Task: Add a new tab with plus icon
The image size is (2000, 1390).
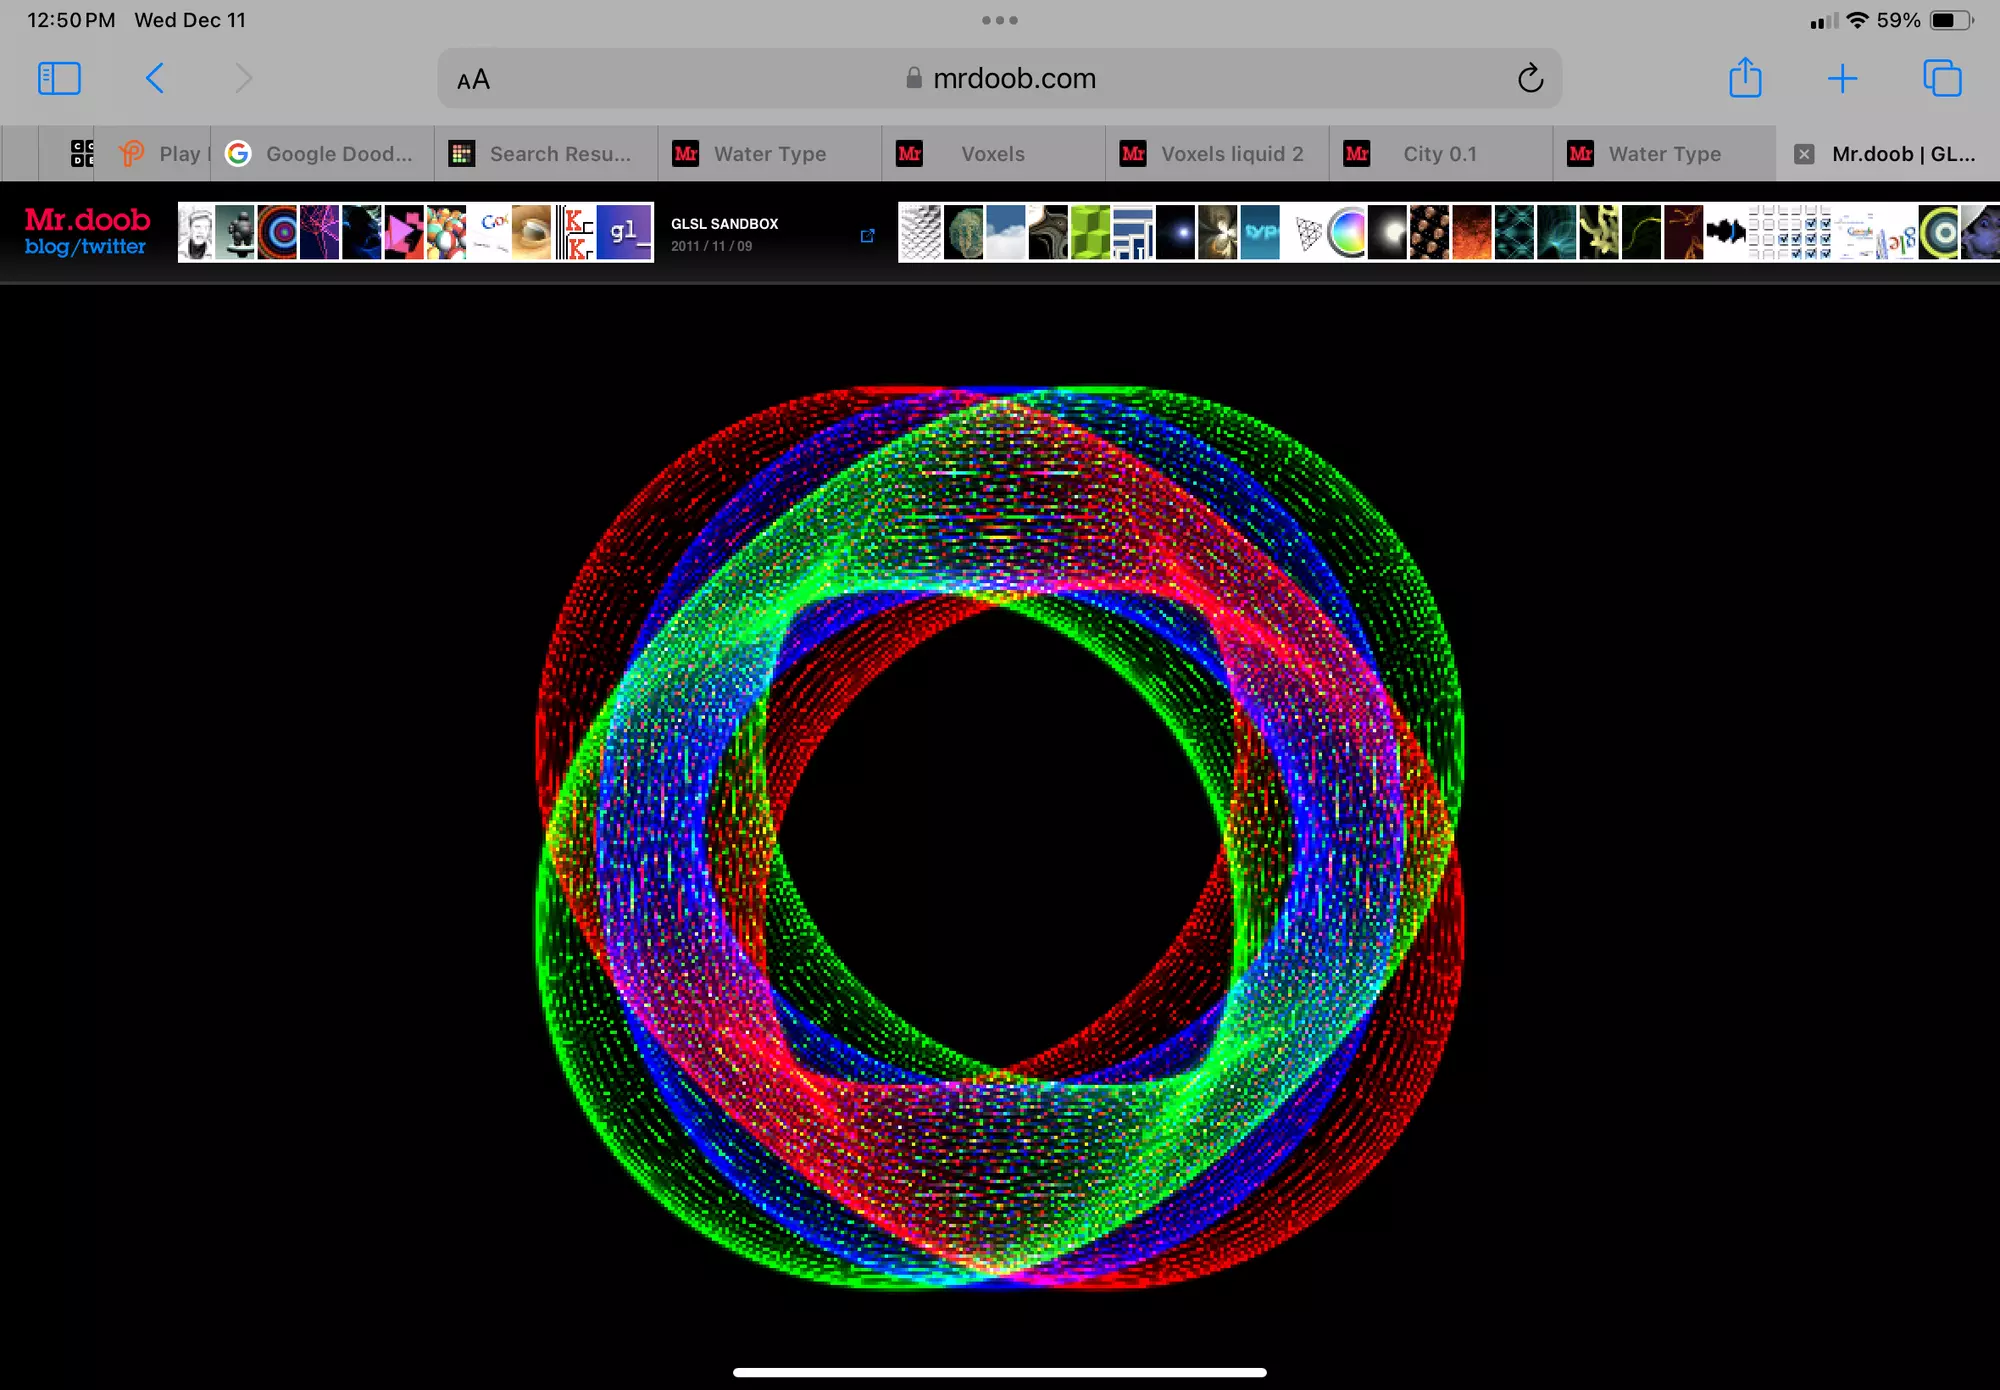Action: tap(1842, 78)
